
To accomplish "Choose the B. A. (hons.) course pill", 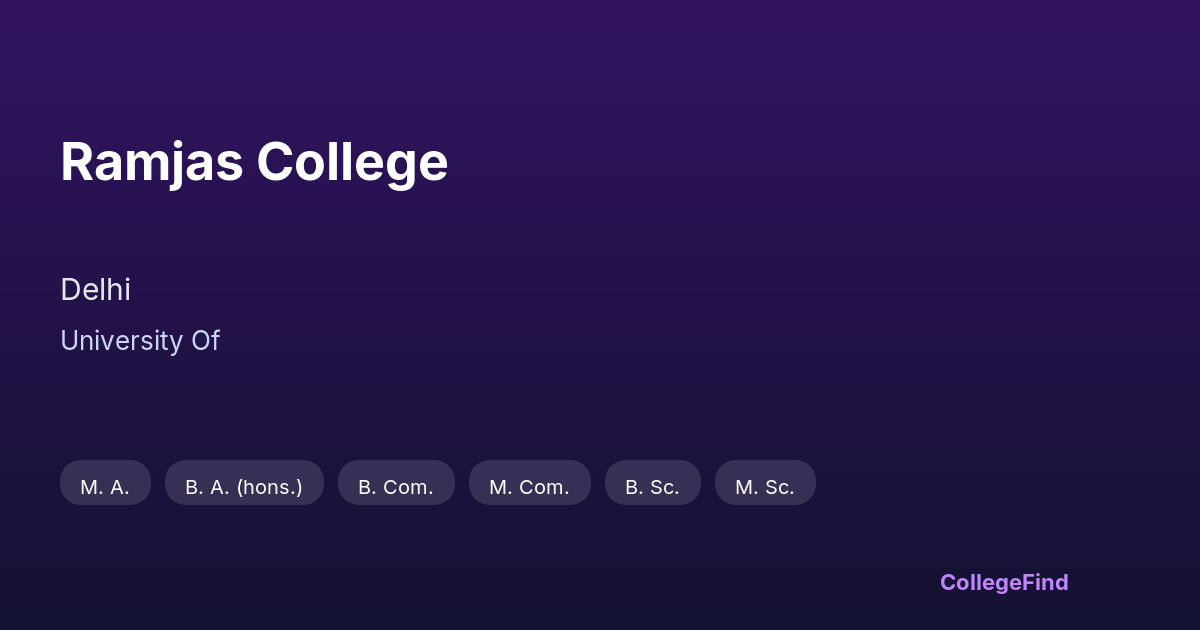I will tap(244, 487).
